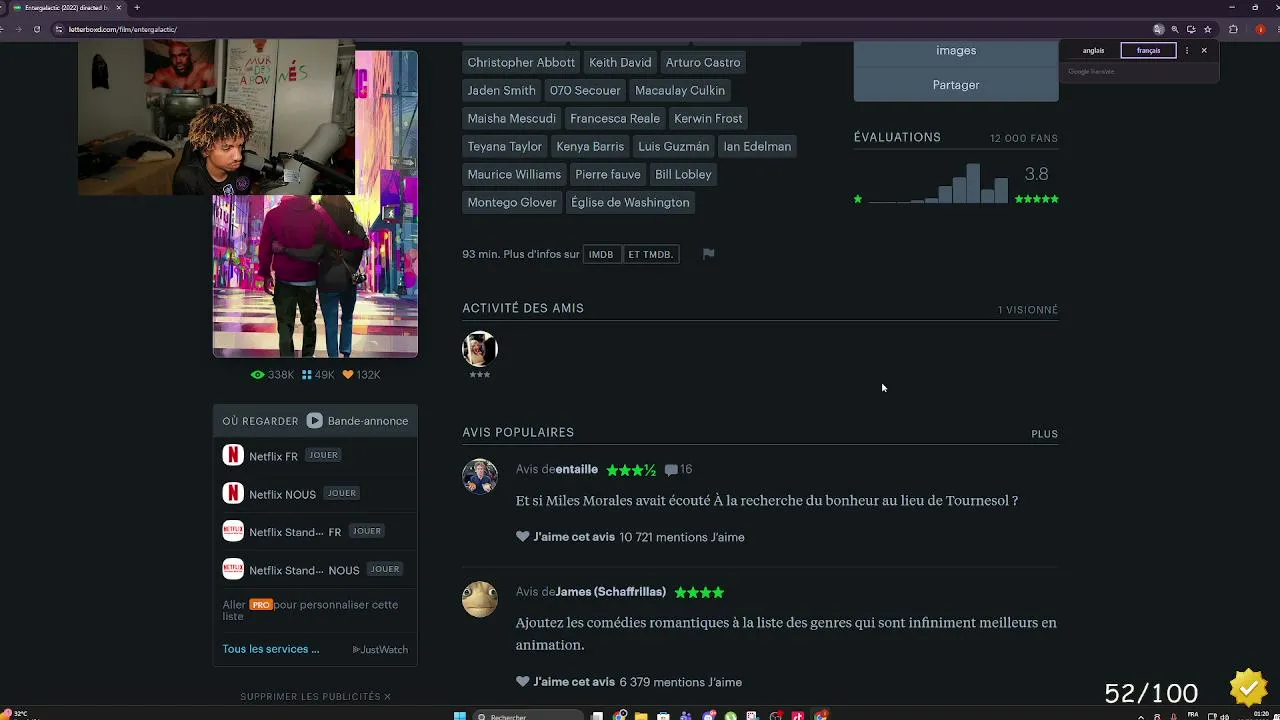This screenshot has width=1280, height=720.
Task: Click the Netflix Standard NOUS logo icon
Action: 233,569
